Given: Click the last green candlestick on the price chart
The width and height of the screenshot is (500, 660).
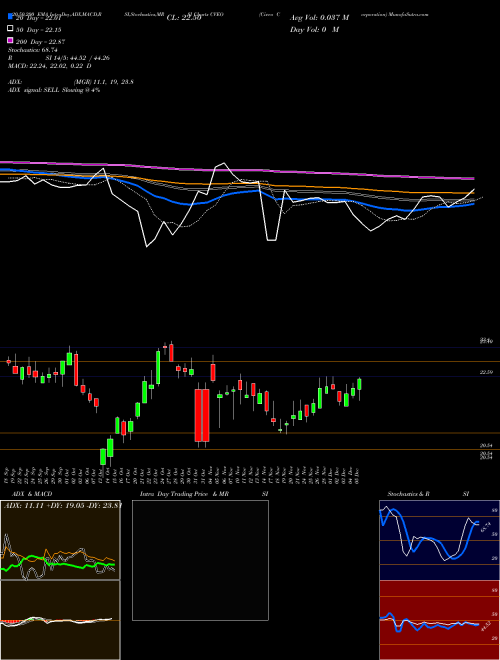Looking at the screenshot, I should pos(359,385).
